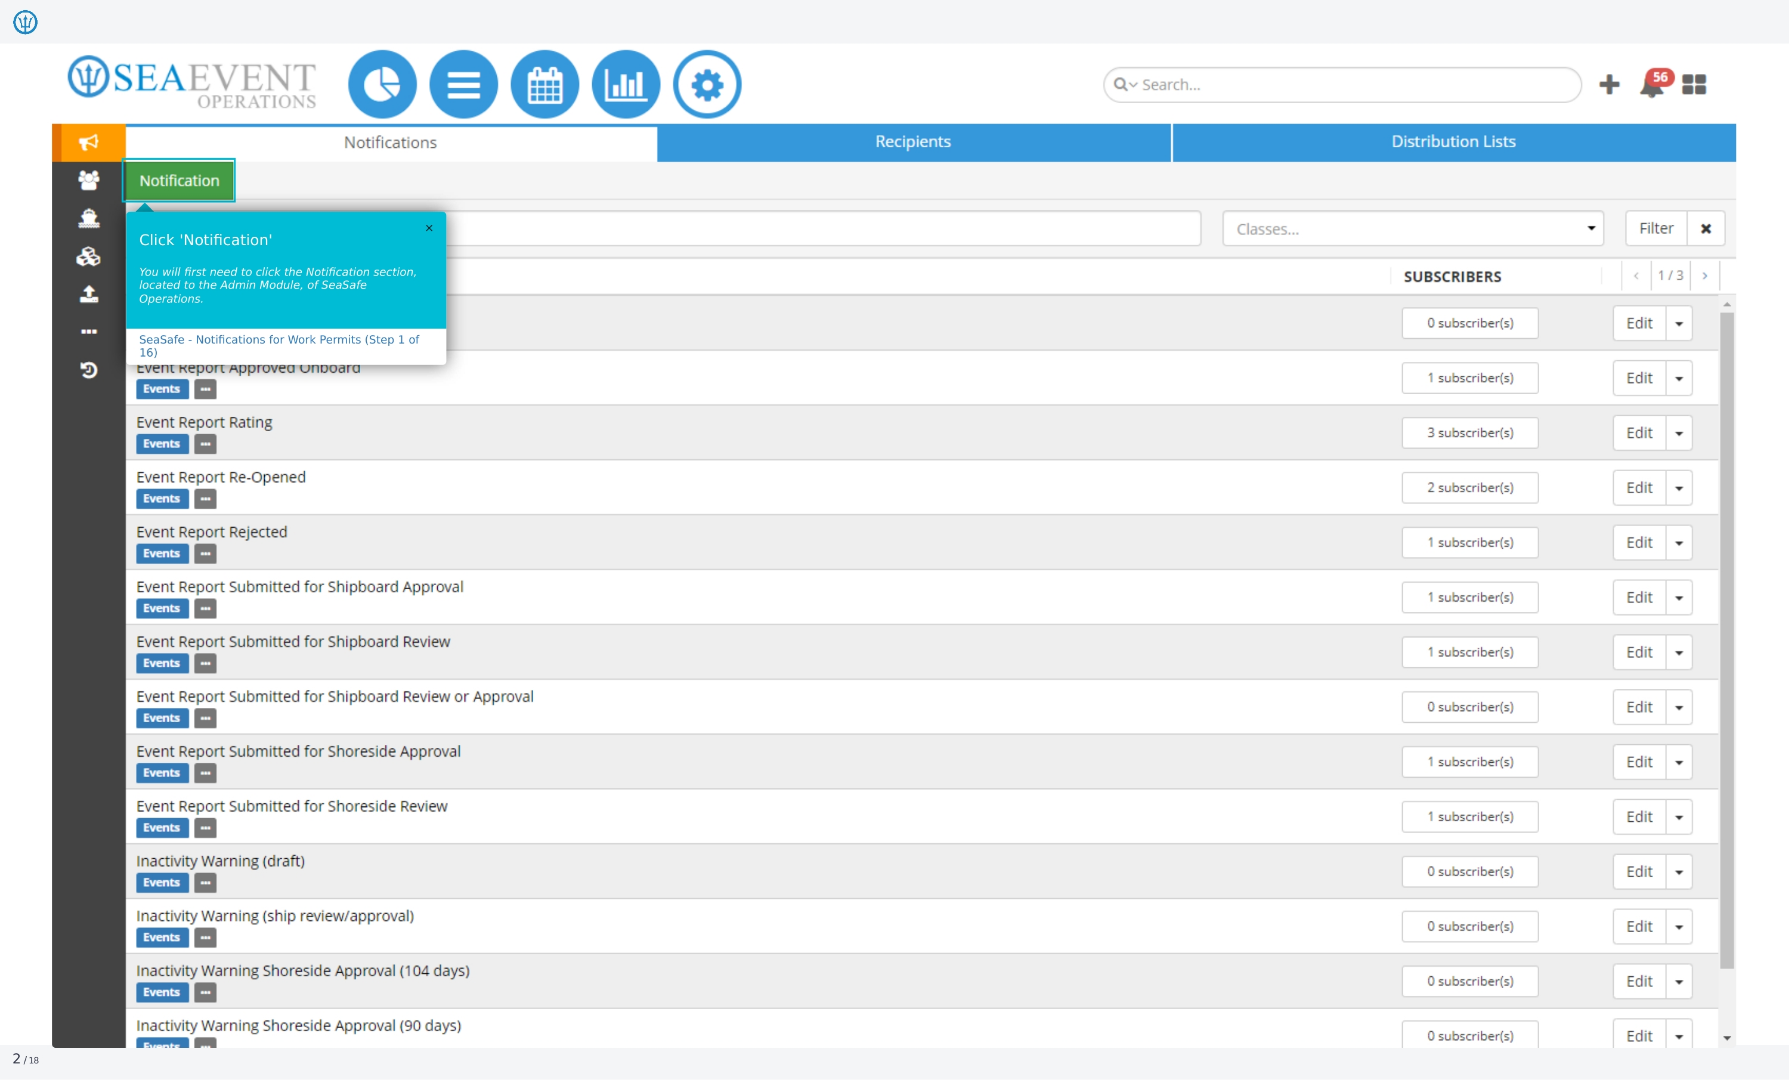The width and height of the screenshot is (1789, 1080).
Task: Click ellipsis tag under Inactivity Warning (draft)
Action: pos(205,883)
